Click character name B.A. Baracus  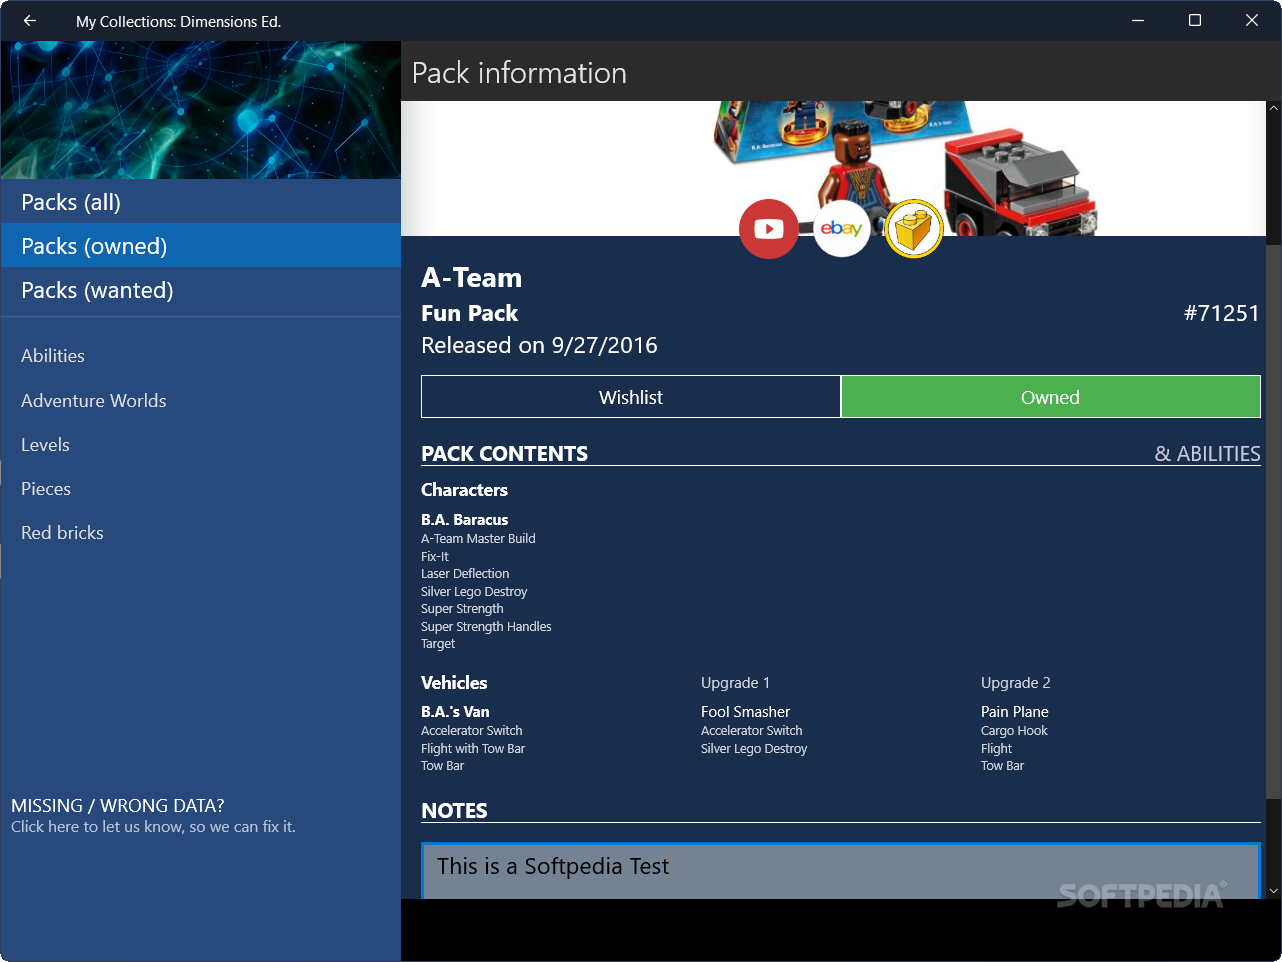click(464, 520)
